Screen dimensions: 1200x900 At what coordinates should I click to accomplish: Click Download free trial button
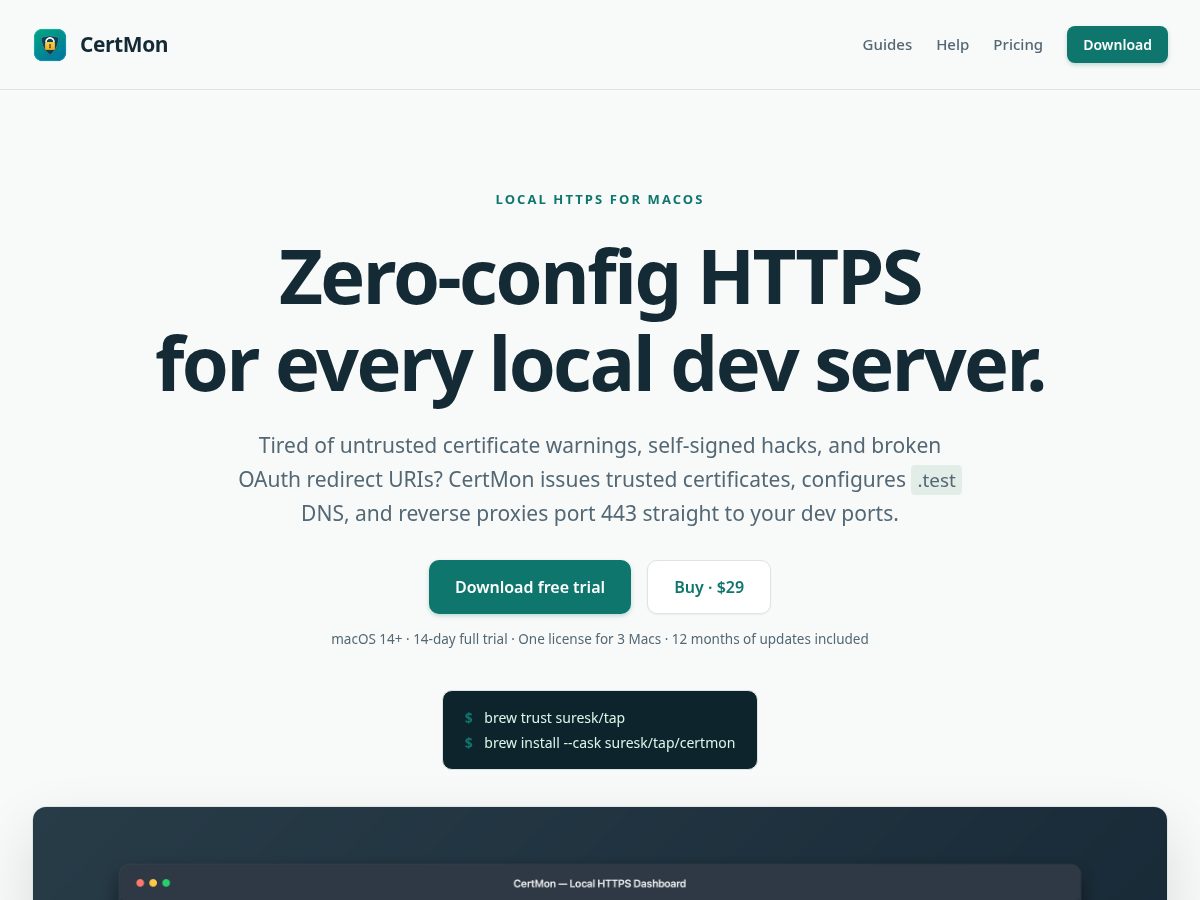(530, 587)
